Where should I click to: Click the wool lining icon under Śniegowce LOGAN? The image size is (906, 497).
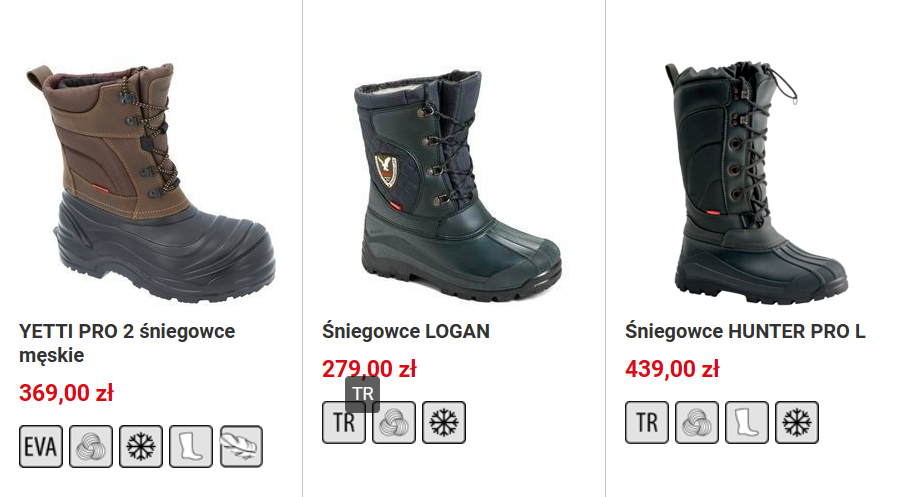pyautogui.click(x=393, y=422)
